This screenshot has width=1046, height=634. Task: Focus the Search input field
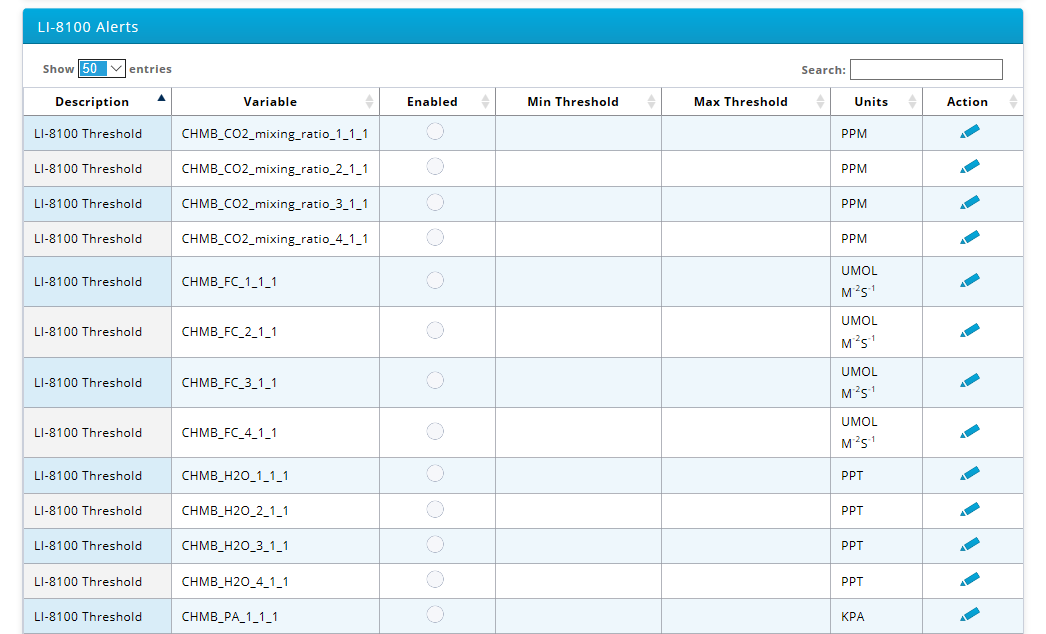(926, 69)
